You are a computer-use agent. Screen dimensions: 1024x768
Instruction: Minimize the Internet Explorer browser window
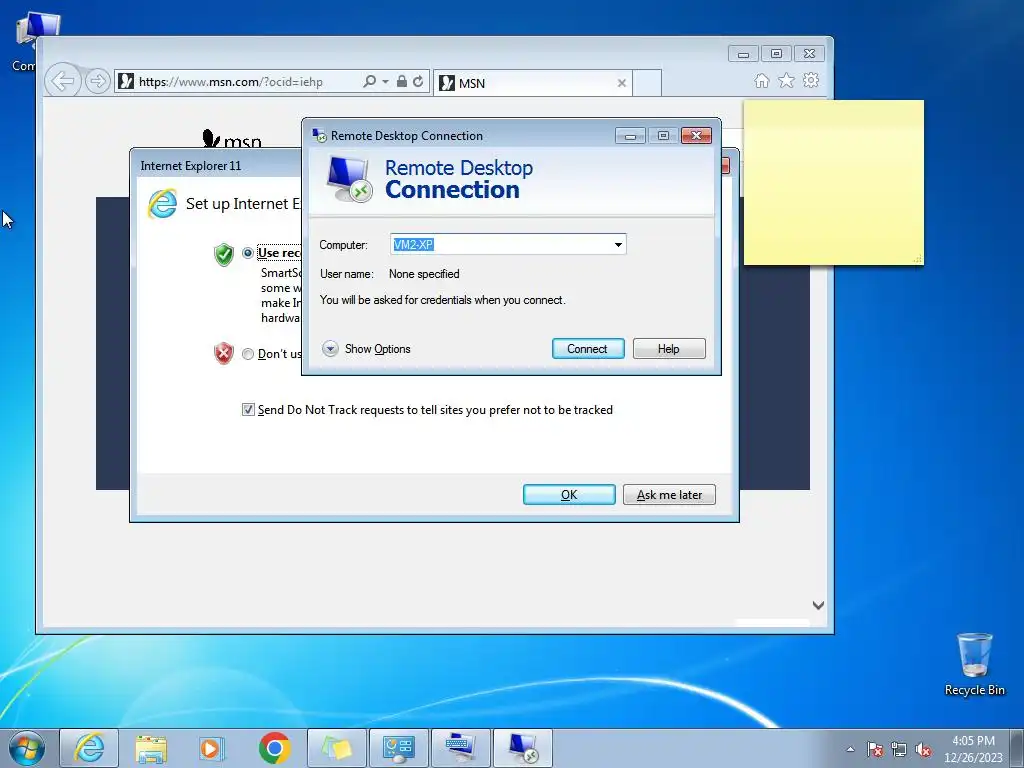[x=743, y=54]
